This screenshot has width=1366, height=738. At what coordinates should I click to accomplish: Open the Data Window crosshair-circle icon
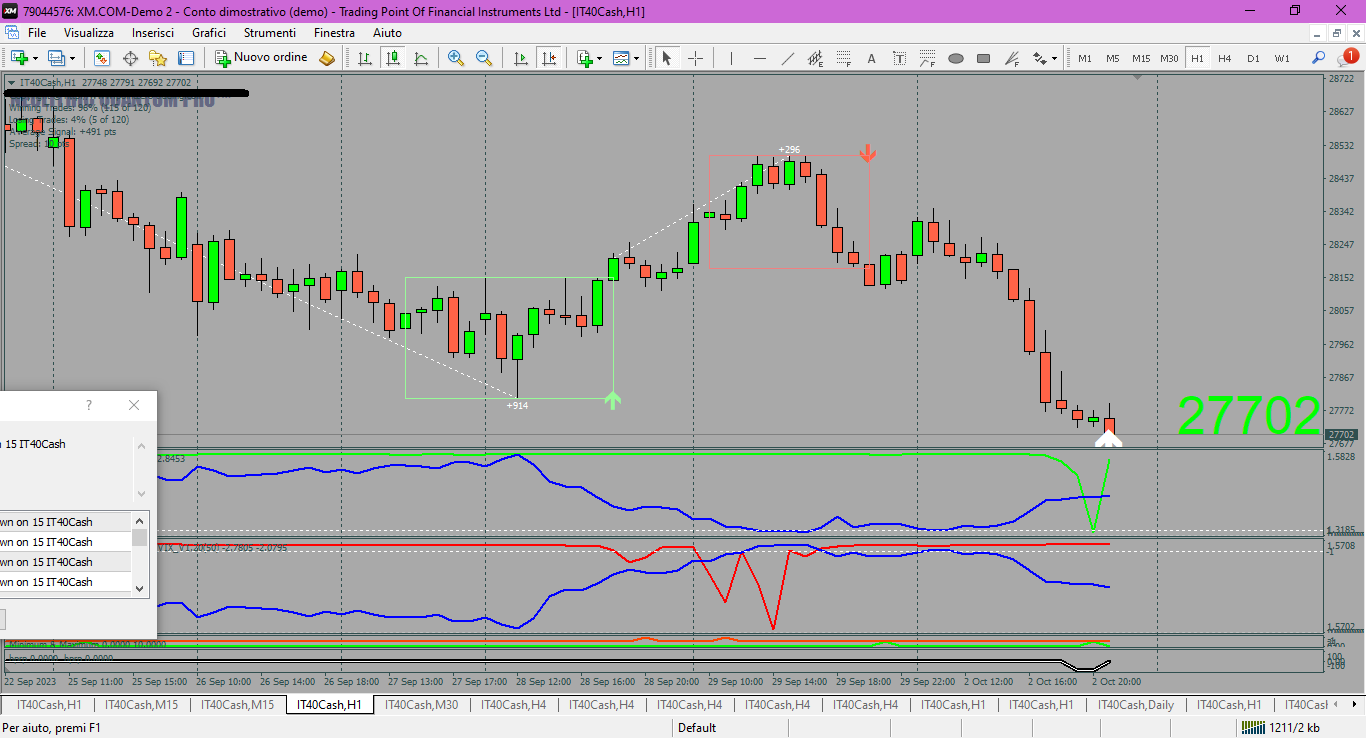pos(130,58)
